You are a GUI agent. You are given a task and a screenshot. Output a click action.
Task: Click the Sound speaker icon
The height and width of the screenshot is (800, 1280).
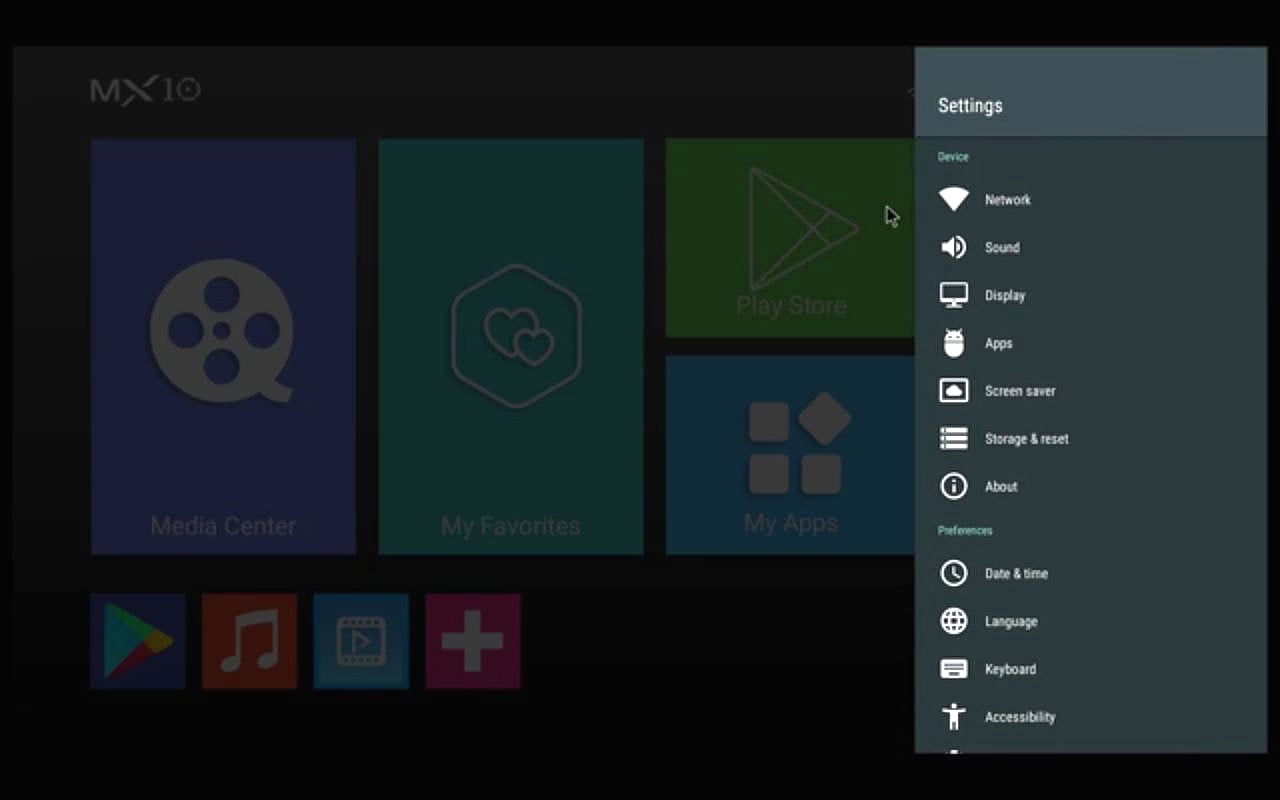954,247
